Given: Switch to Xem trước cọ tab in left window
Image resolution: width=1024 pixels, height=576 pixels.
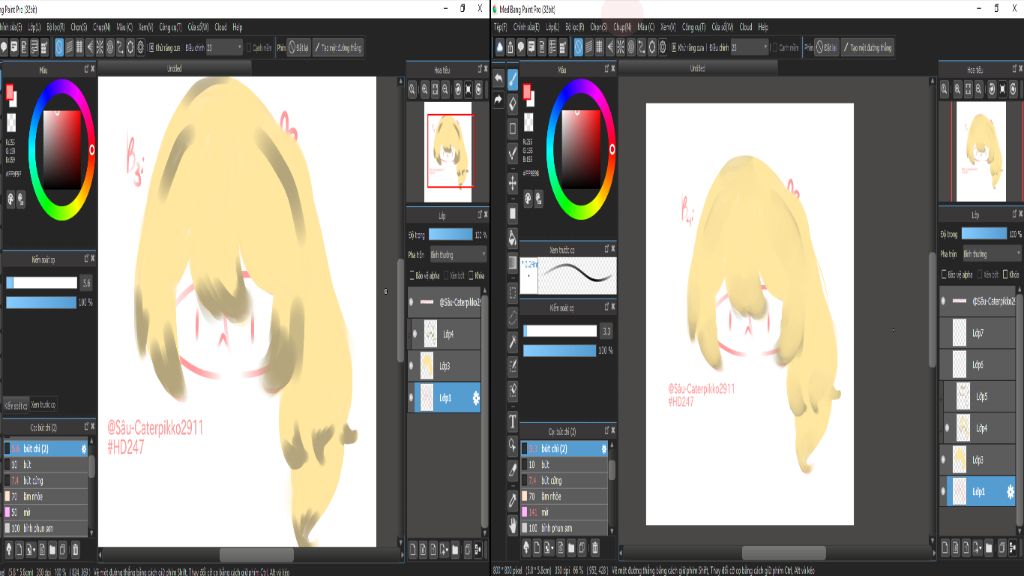Looking at the screenshot, I should pos(43,405).
